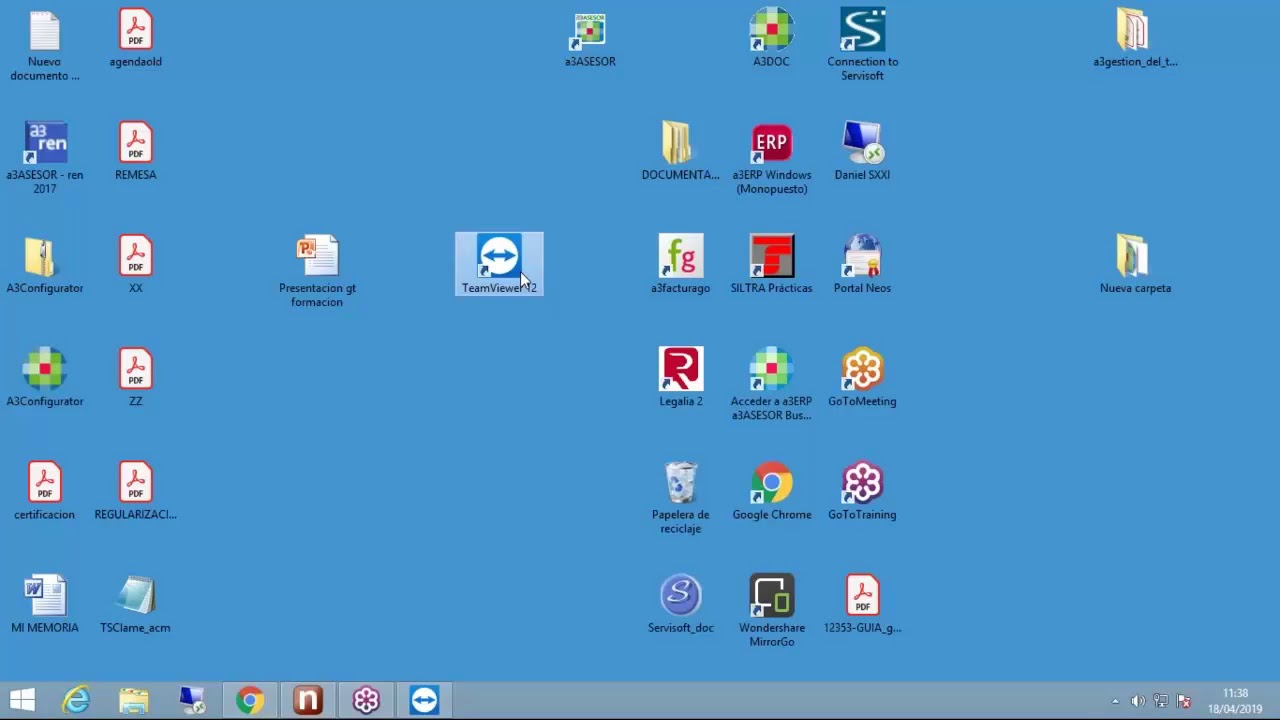Select the Wondershare MirrorGo desktop icon
Image resolution: width=1280 pixels, height=720 pixels.
click(771, 611)
